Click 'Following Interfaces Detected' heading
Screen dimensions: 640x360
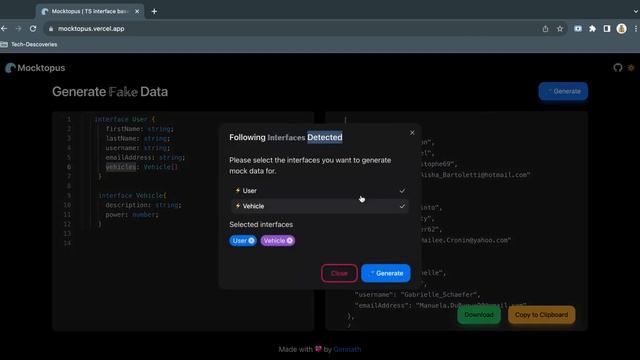coord(286,138)
